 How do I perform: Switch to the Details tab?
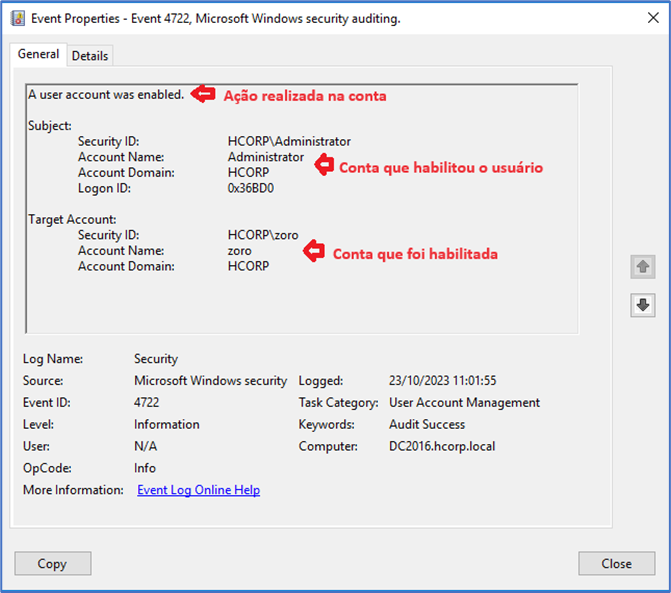click(x=90, y=56)
